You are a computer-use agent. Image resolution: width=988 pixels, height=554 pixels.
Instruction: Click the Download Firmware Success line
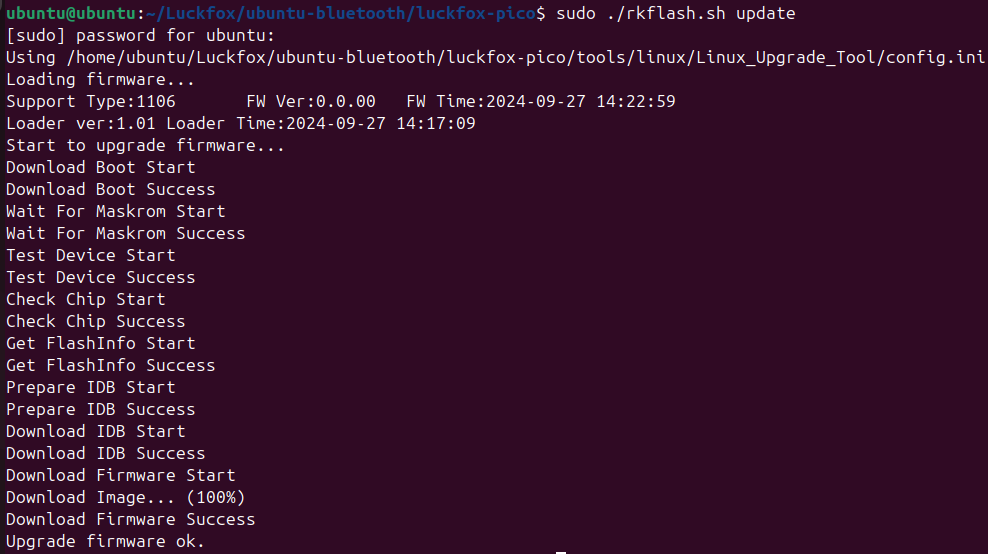130,519
